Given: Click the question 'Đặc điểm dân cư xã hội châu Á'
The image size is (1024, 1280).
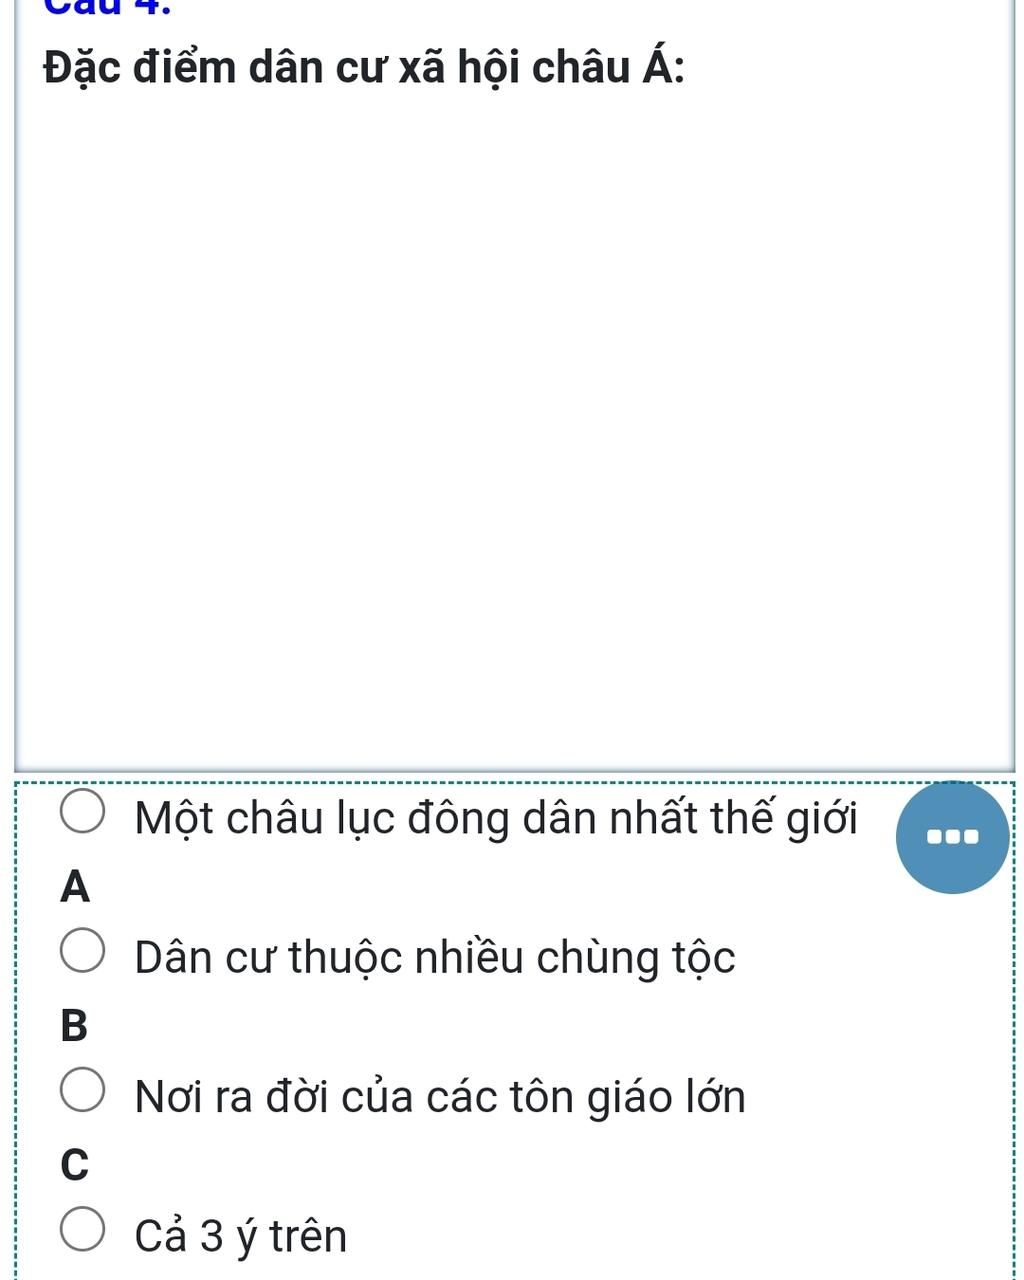Looking at the screenshot, I should click(x=364, y=68).
